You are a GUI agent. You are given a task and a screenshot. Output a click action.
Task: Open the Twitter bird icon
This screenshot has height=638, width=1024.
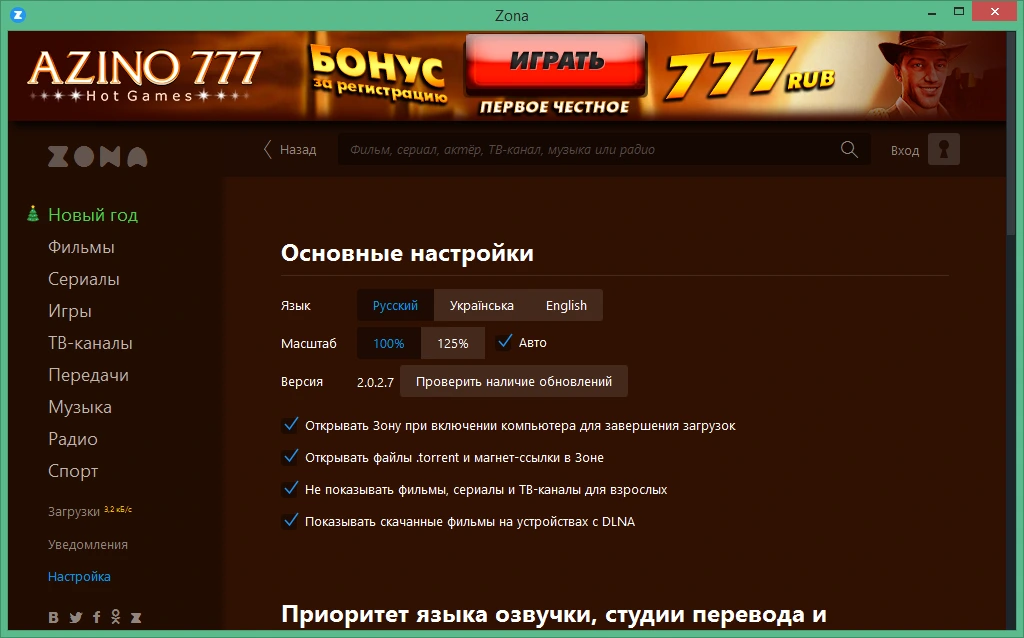[76, 617]
